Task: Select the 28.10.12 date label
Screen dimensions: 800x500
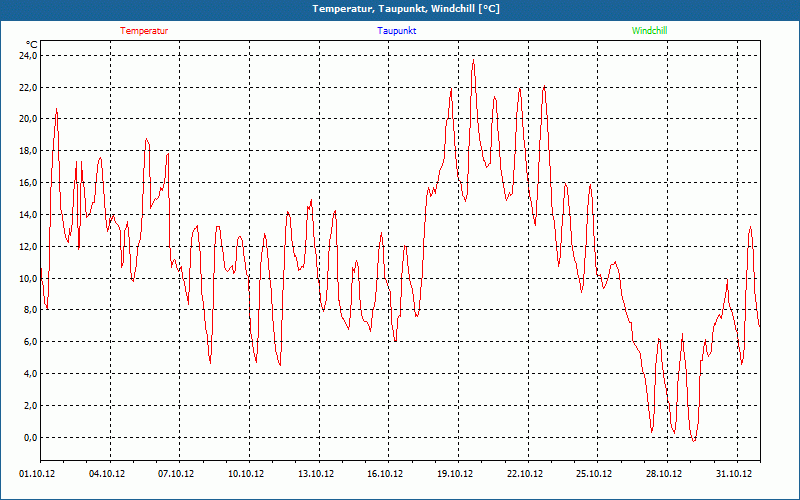Action: (x=664, y=474)
